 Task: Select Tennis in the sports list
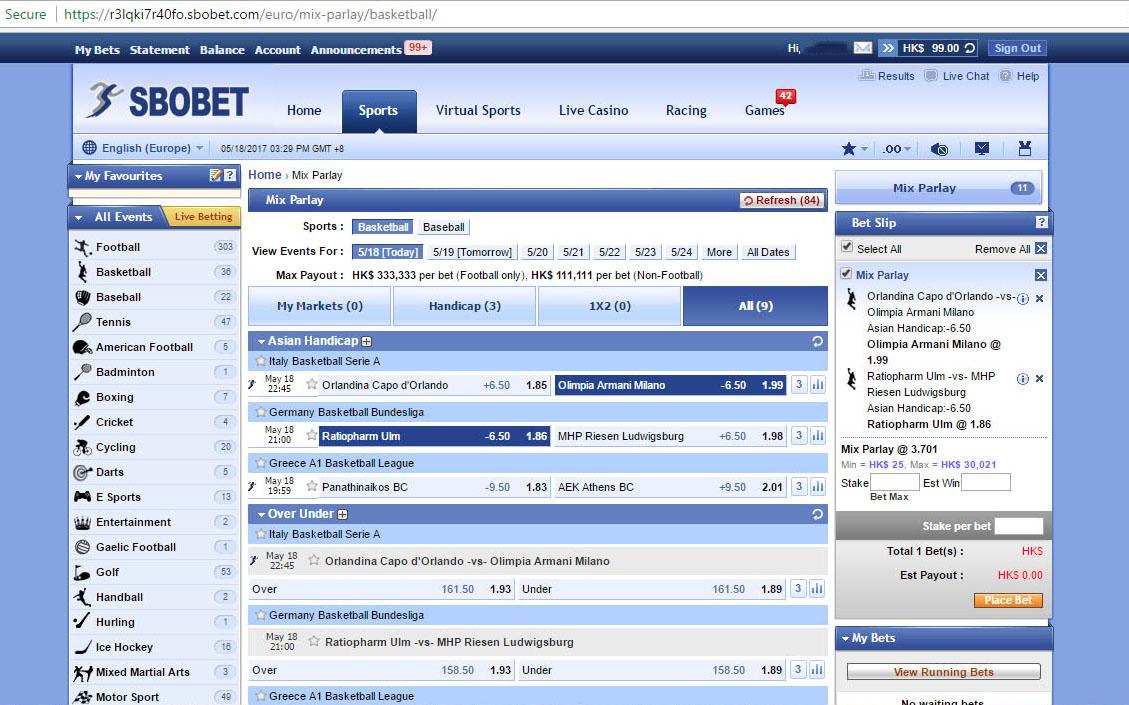pos(113,322)
